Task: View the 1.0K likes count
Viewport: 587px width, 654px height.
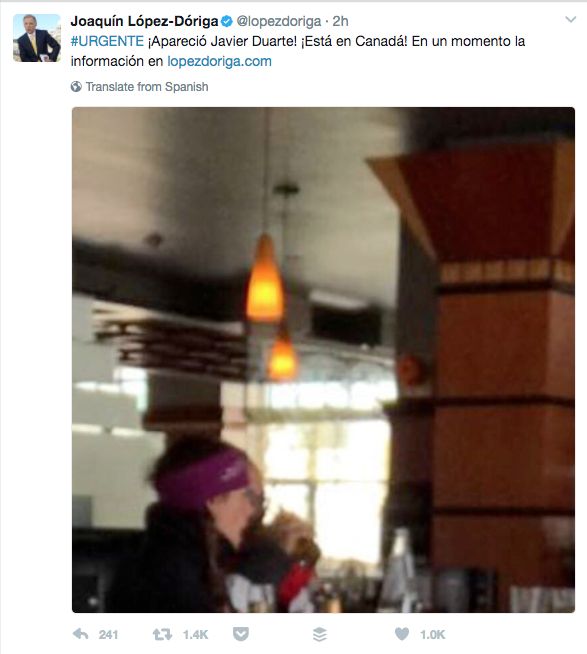Action: pos(433,634)
